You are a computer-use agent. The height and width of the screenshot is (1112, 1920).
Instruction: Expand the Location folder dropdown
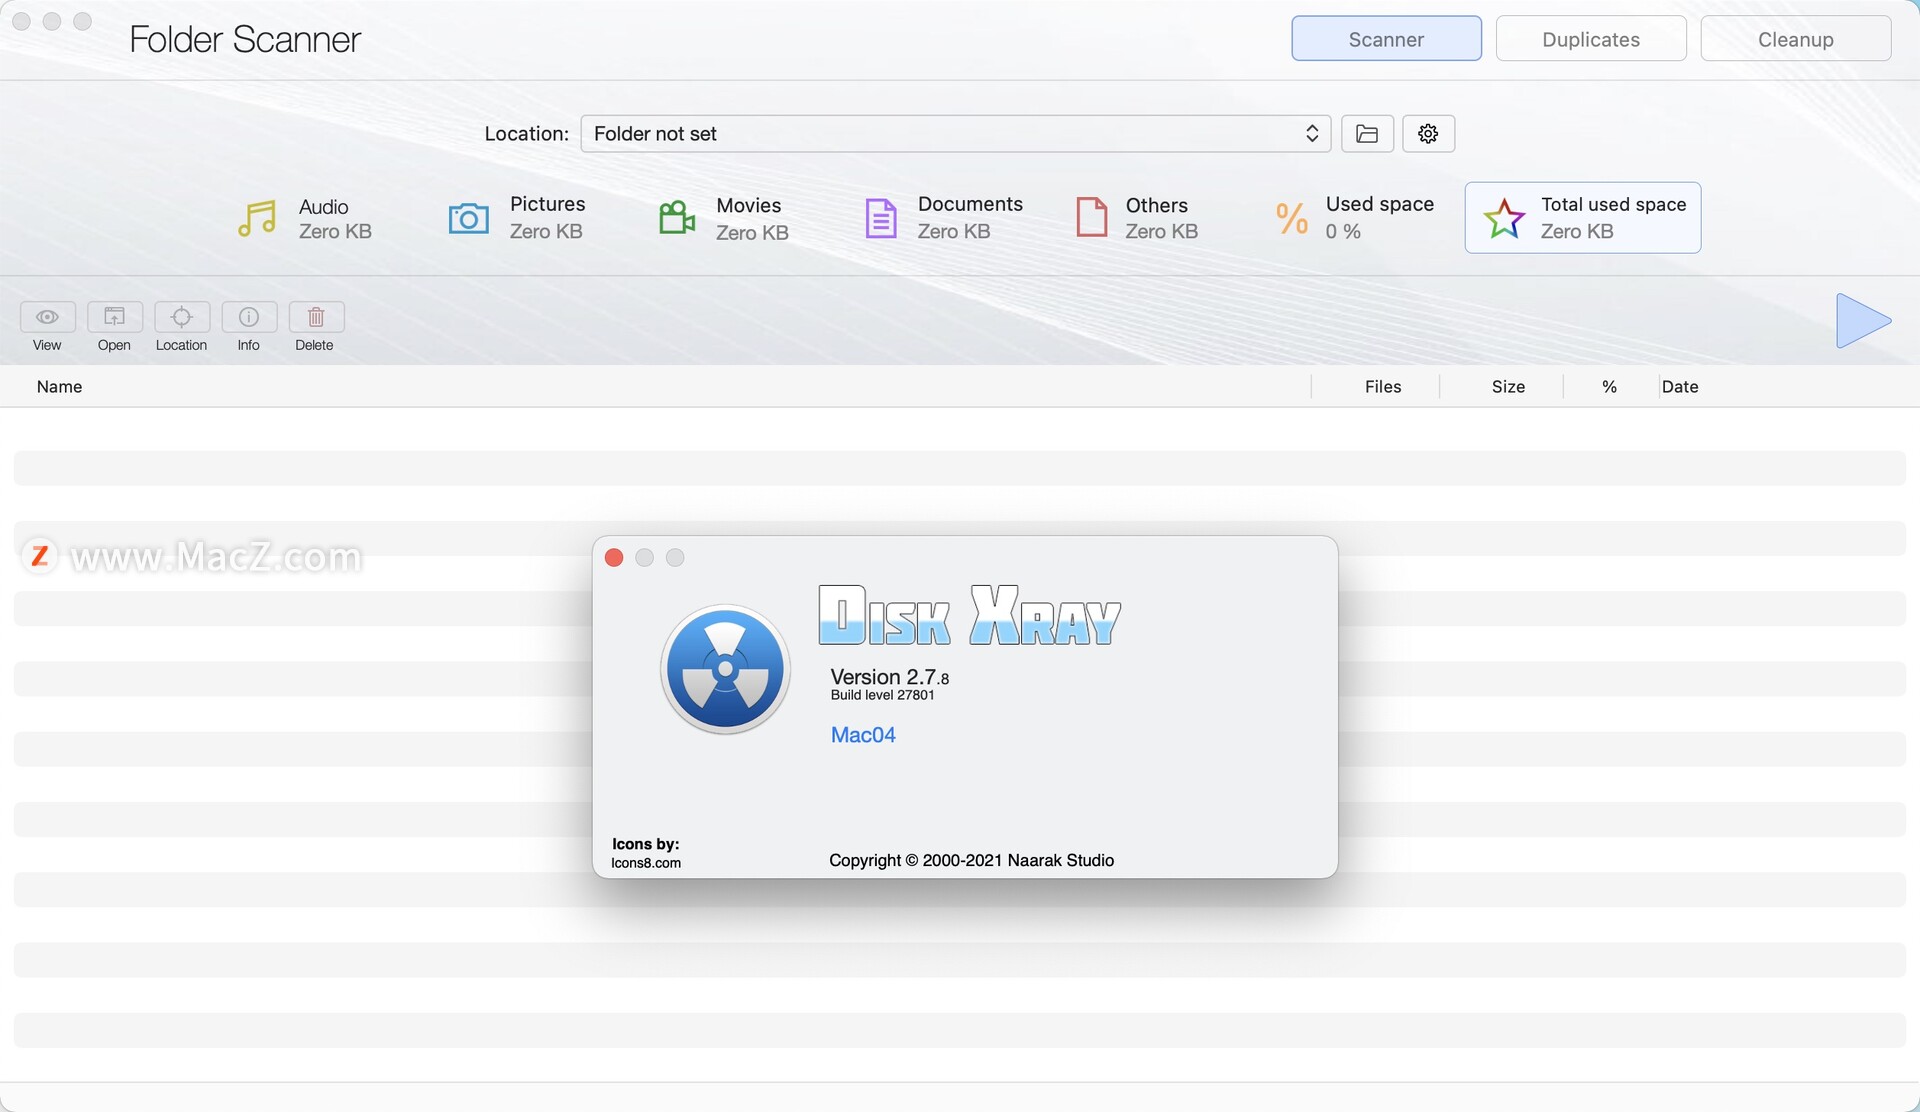tap(955, 133)
